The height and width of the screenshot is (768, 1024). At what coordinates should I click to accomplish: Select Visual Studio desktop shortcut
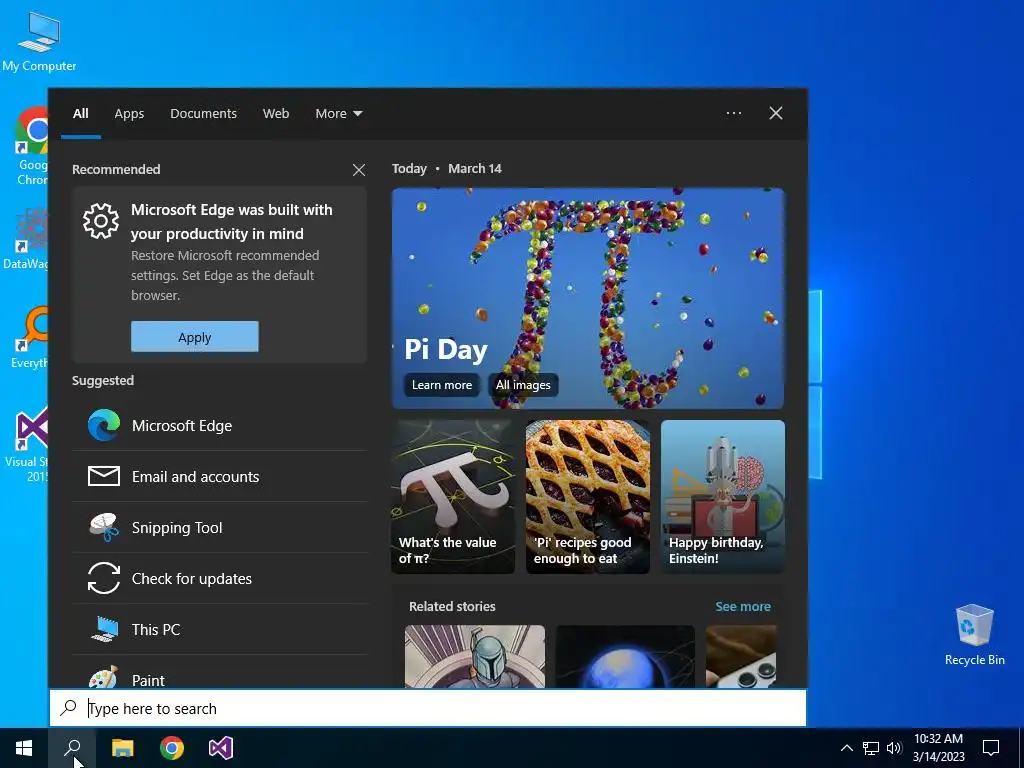tap(29, 445)
